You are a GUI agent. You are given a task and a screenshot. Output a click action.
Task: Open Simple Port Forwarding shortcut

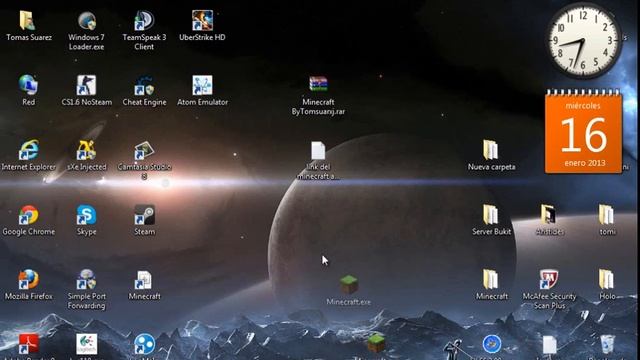pyautogui.click(x=87, y=280)
